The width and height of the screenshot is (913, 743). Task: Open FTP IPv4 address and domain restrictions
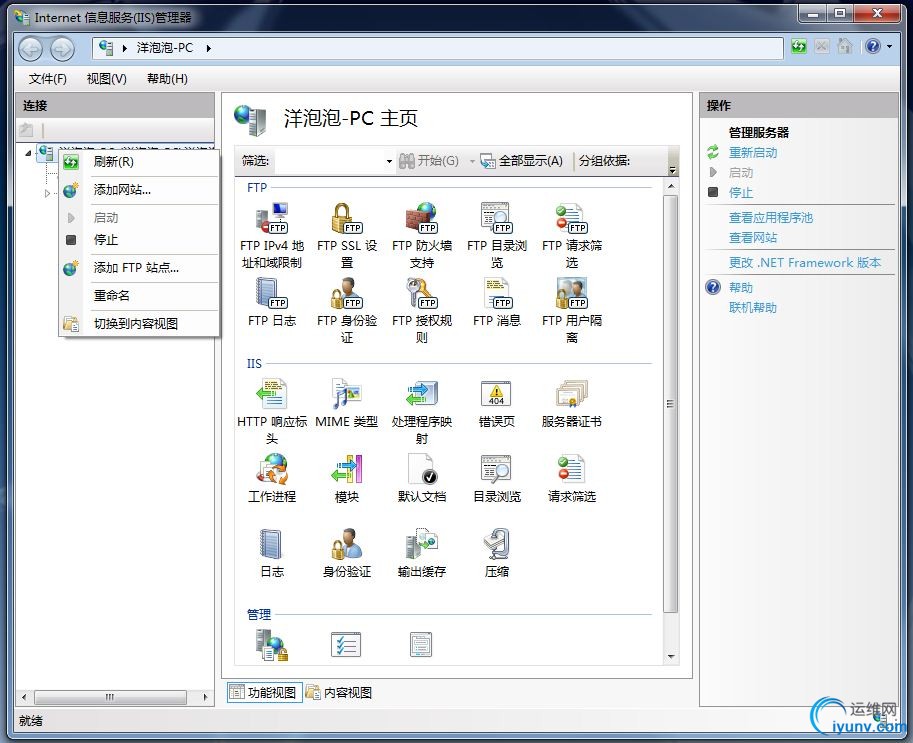pyautogui.click(x=272, y=218)
